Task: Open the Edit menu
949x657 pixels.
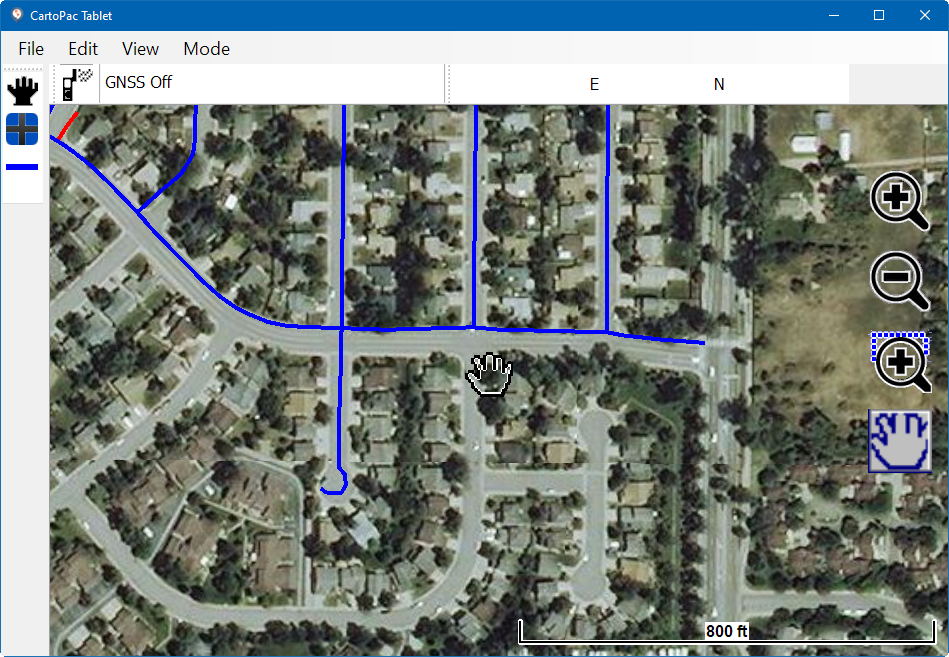Action: click(83, 49)
